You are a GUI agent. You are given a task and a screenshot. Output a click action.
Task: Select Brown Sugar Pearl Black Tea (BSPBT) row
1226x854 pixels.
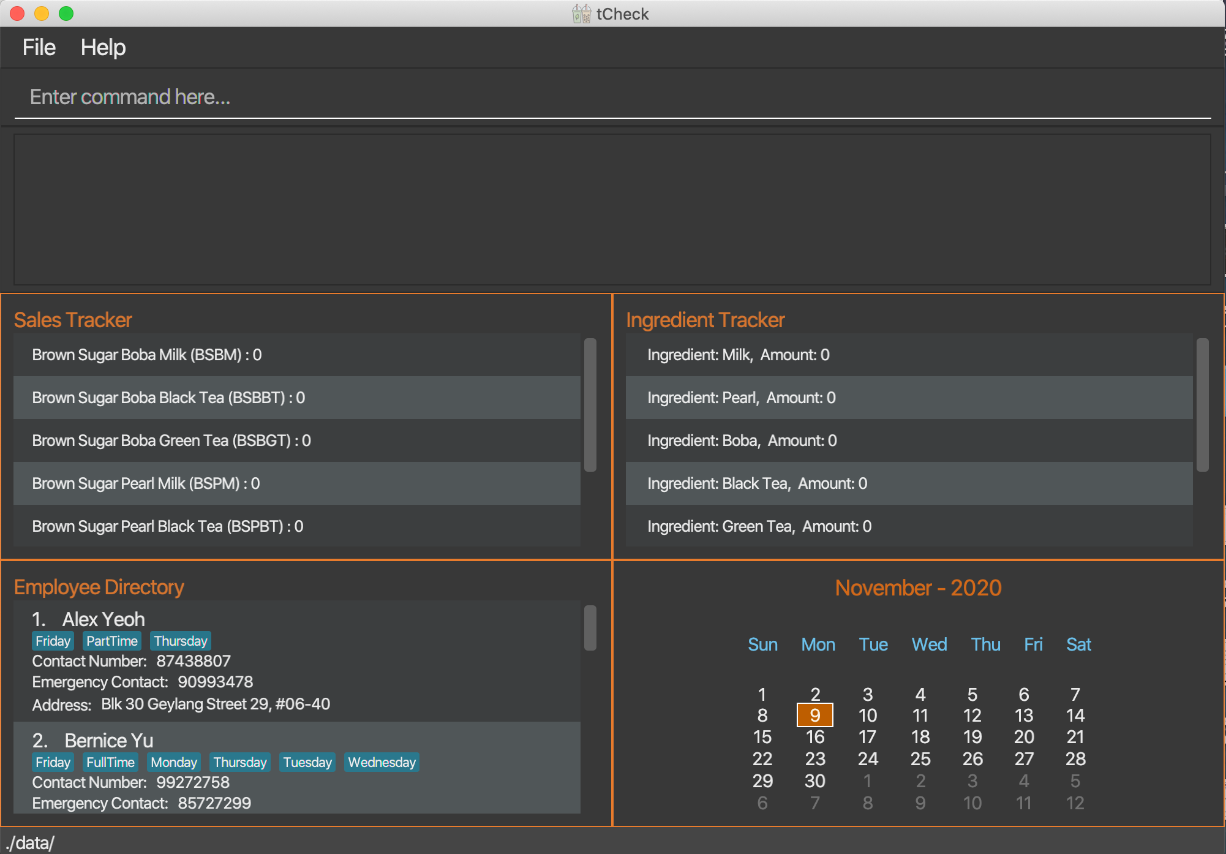click(x=297, y=526)
